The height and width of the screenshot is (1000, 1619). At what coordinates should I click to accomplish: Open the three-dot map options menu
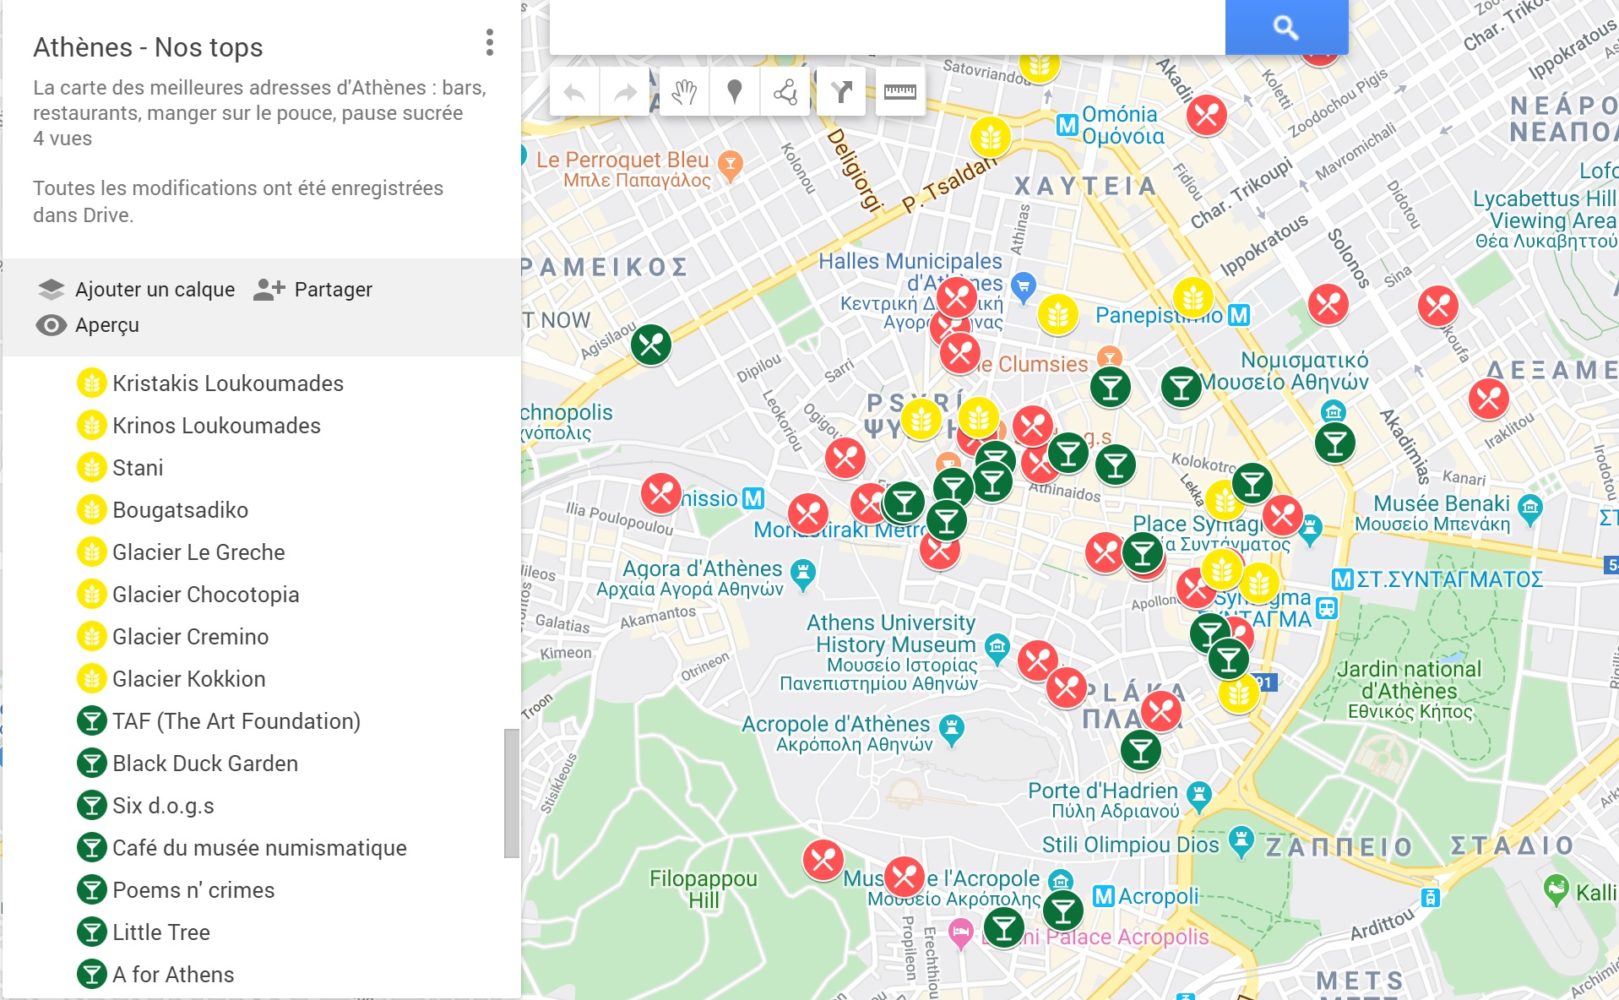coord(489,42)
